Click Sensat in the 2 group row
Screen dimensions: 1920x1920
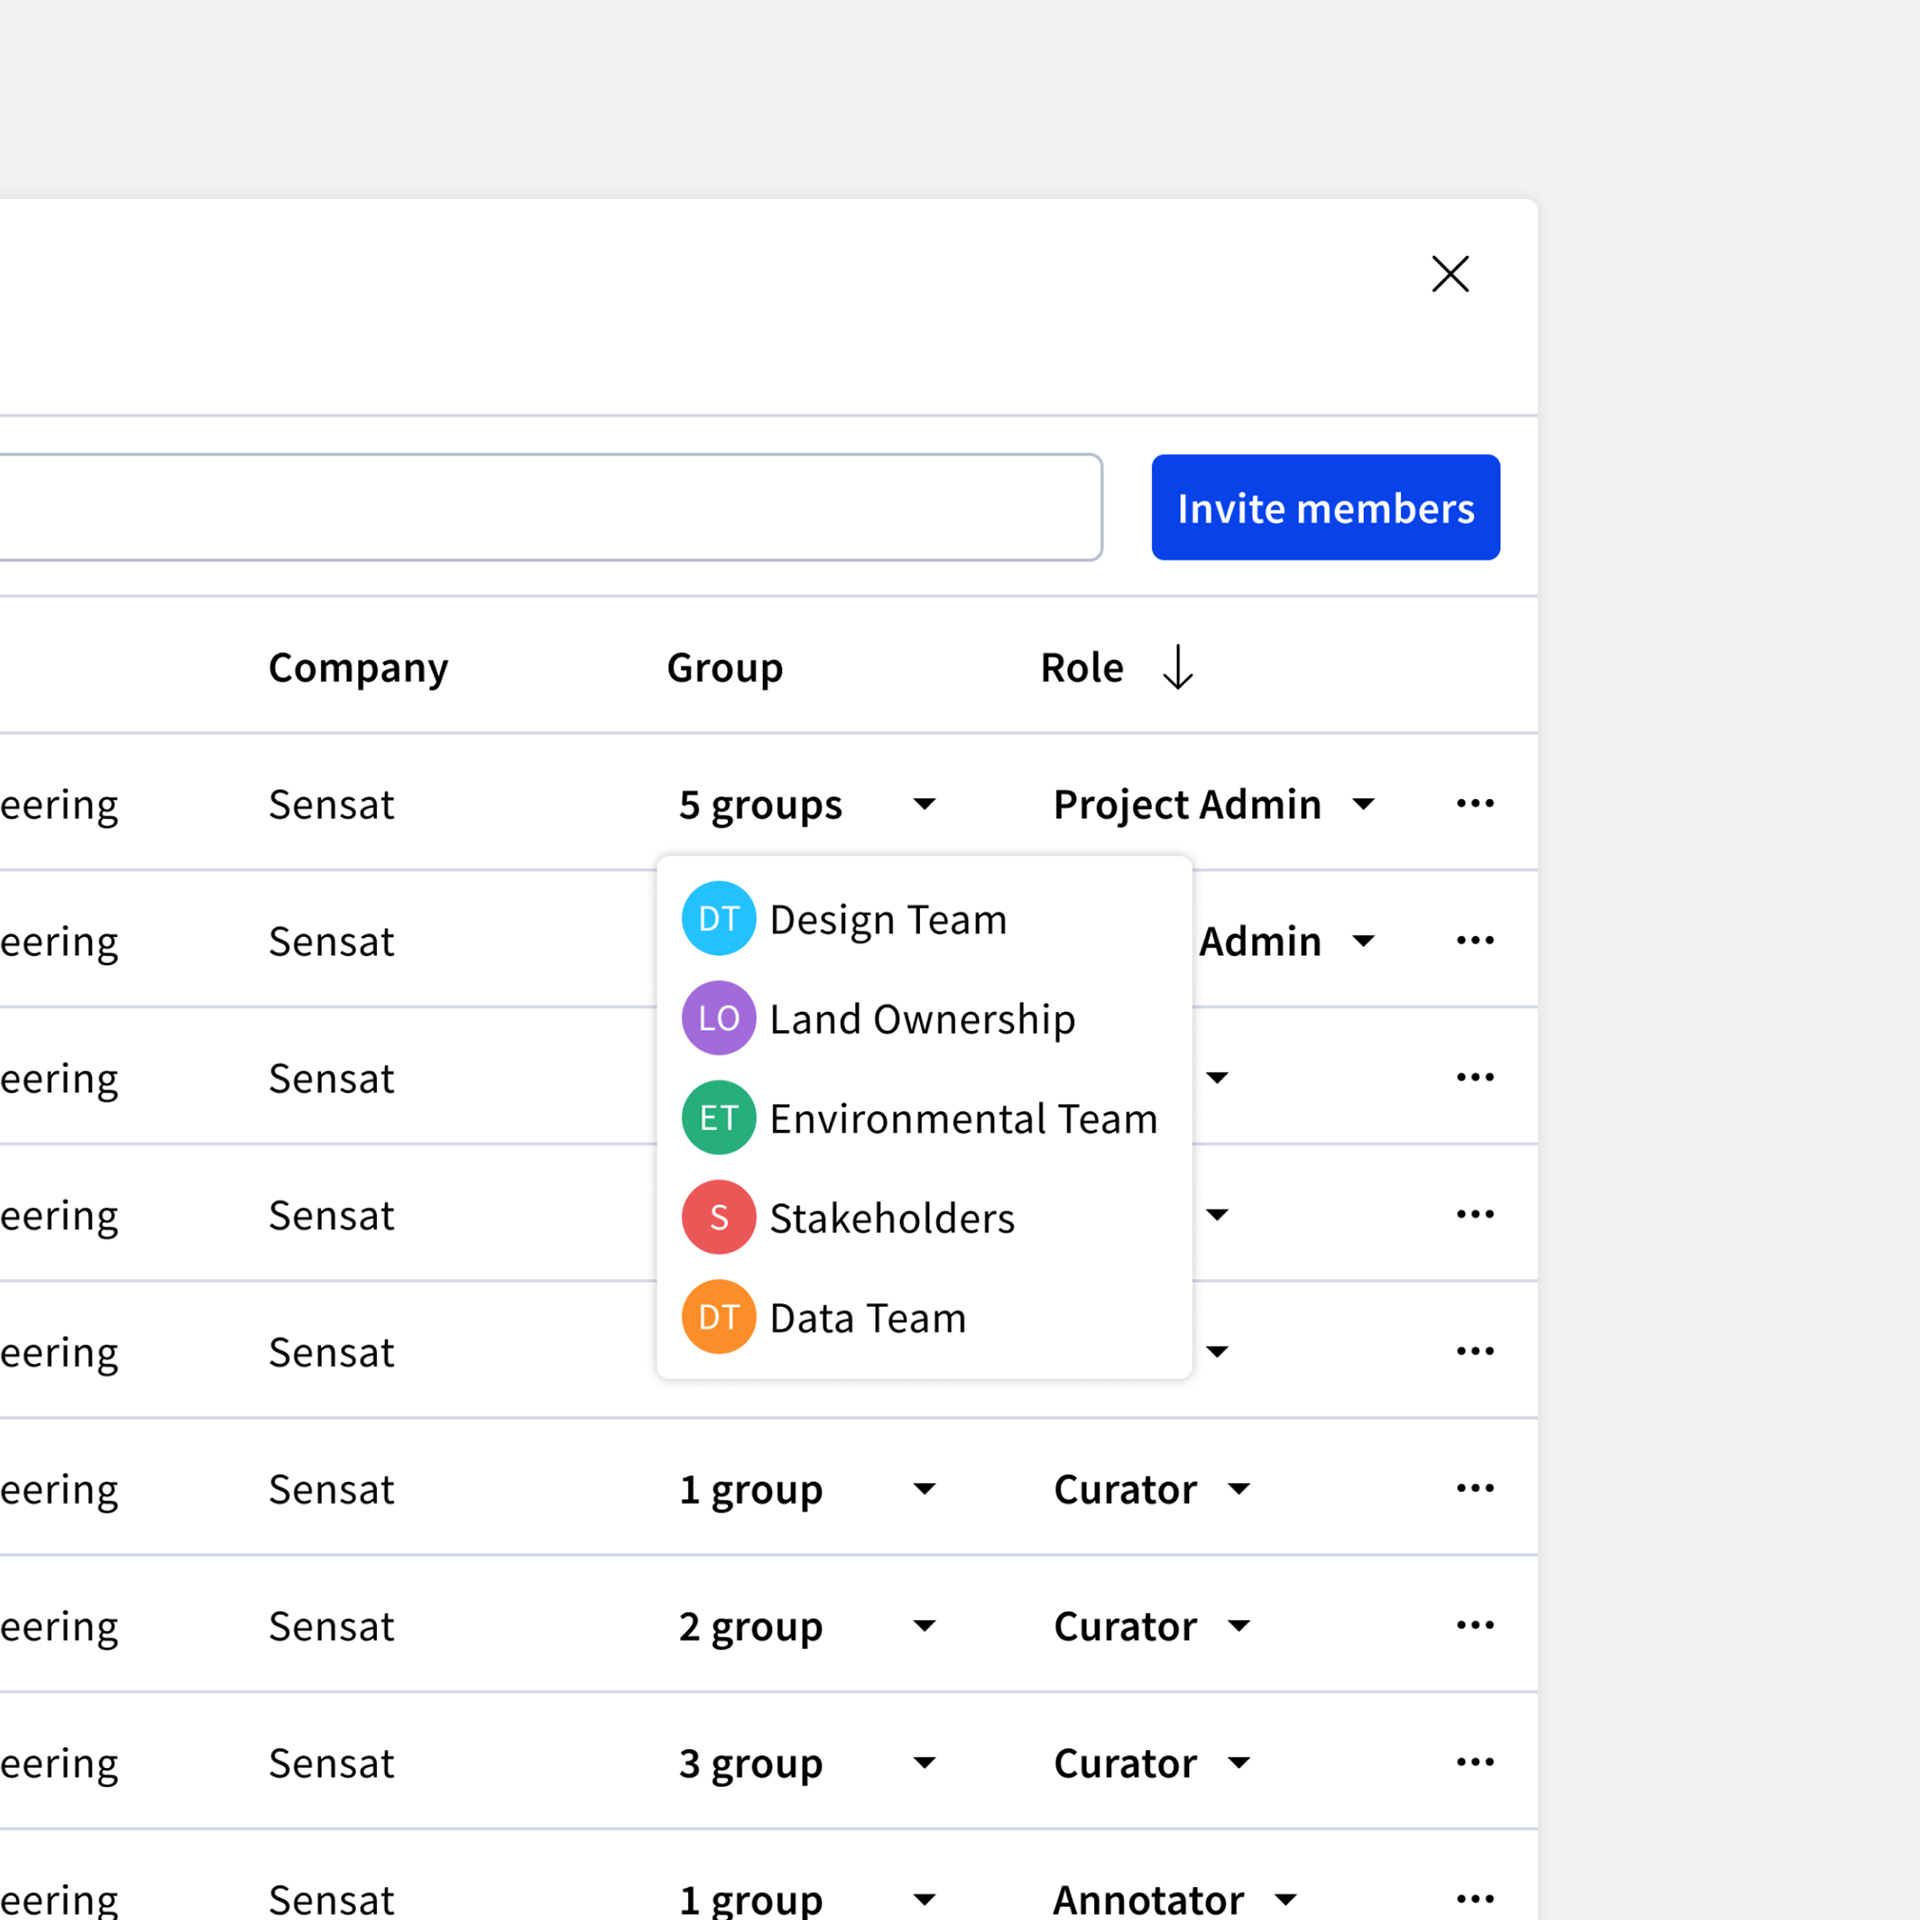(331, 1626)
